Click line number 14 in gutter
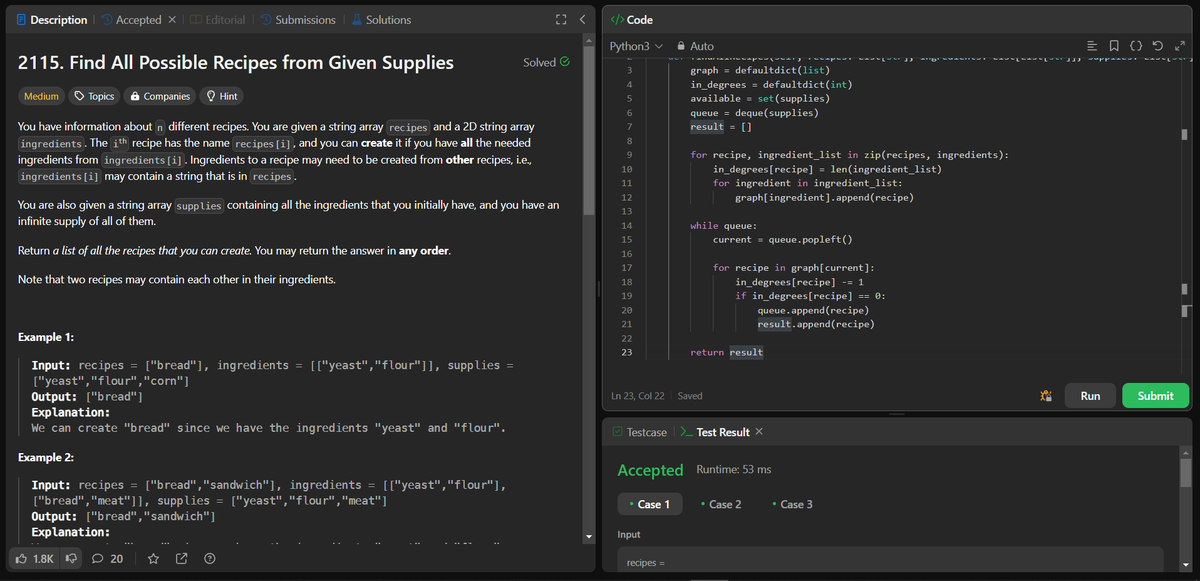Screen dimensions: 1200x581 click(x=626, y=226)
